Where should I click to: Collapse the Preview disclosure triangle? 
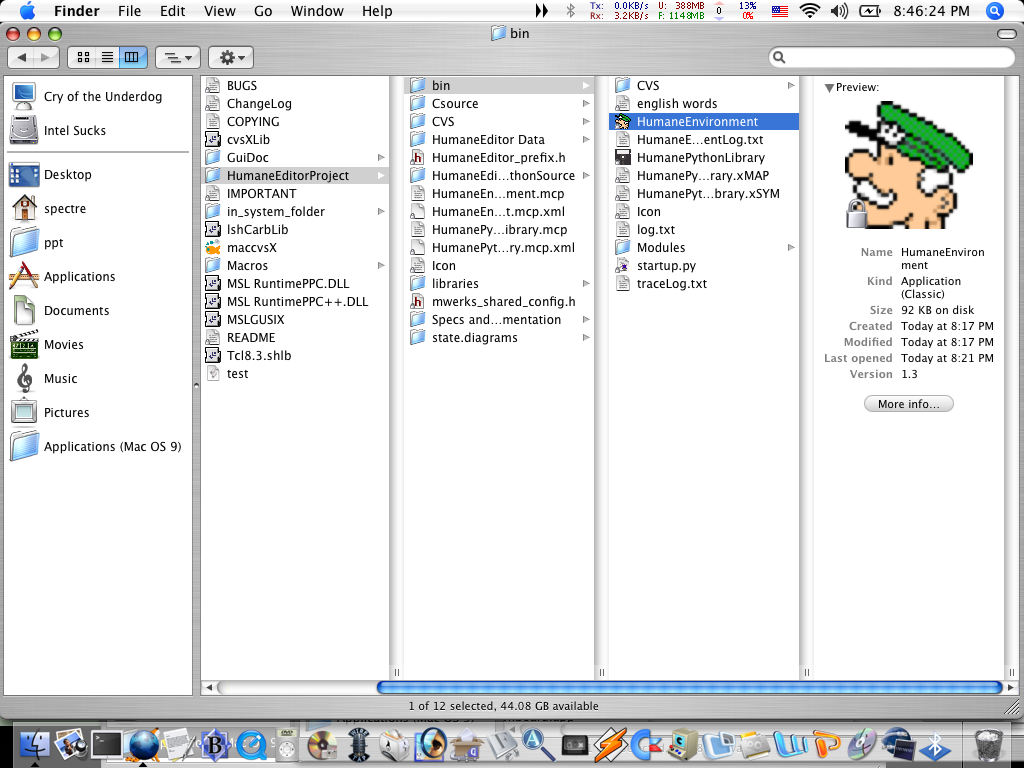click(829, 88)
